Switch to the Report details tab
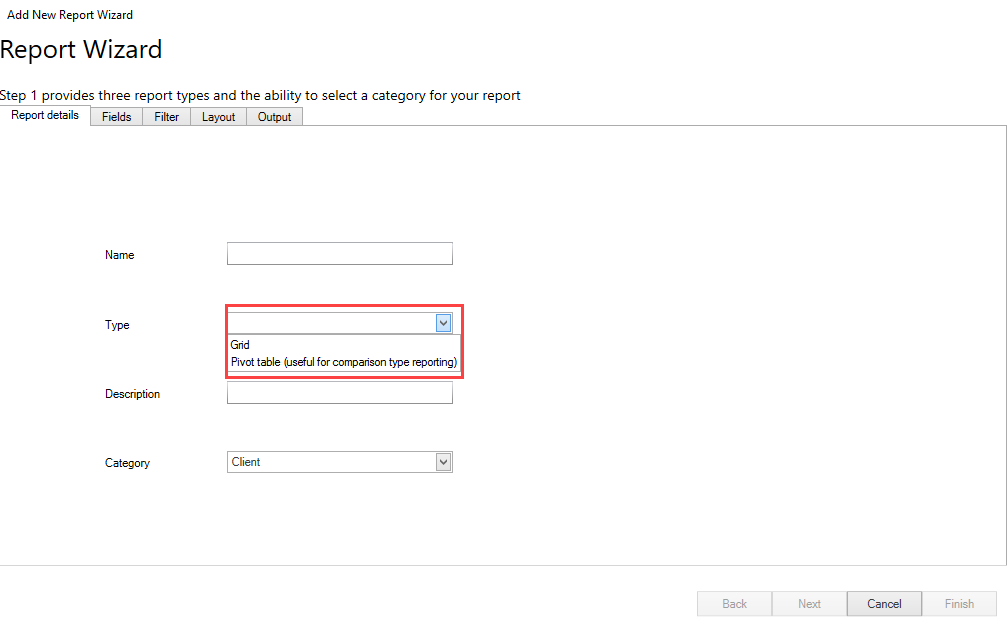The width and height of the screenshot is (1007, 642). (45, 116)
